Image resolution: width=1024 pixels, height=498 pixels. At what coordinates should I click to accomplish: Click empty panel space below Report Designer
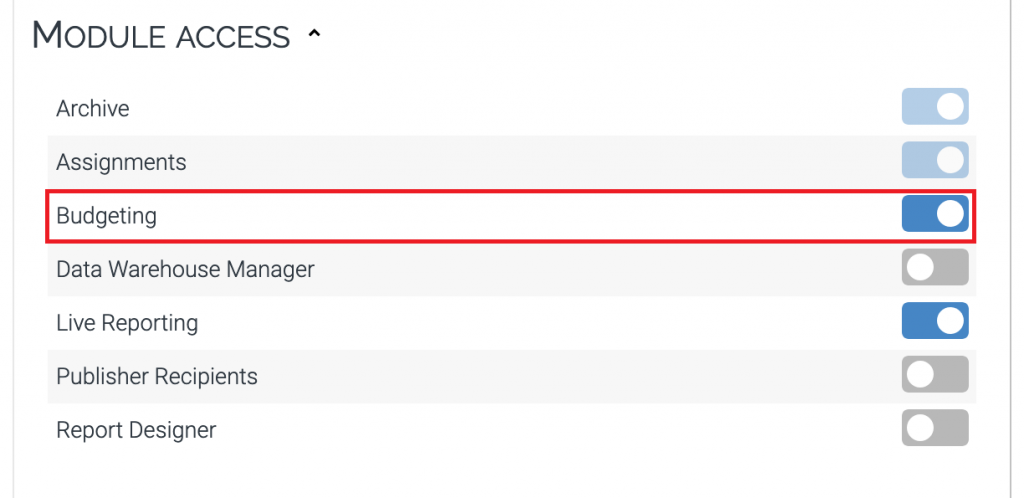click(x=500, y=474)
